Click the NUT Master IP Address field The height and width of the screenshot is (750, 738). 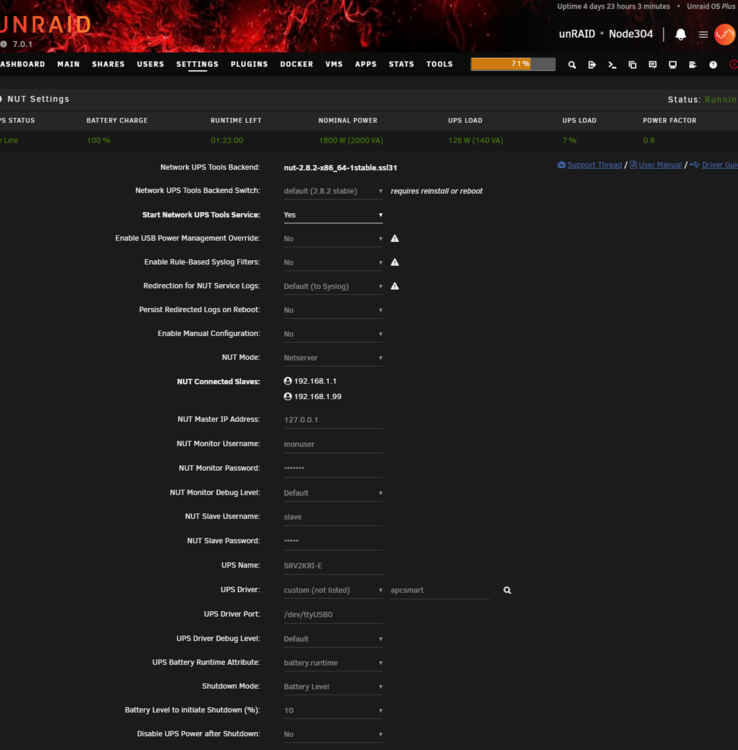[333, 420]
